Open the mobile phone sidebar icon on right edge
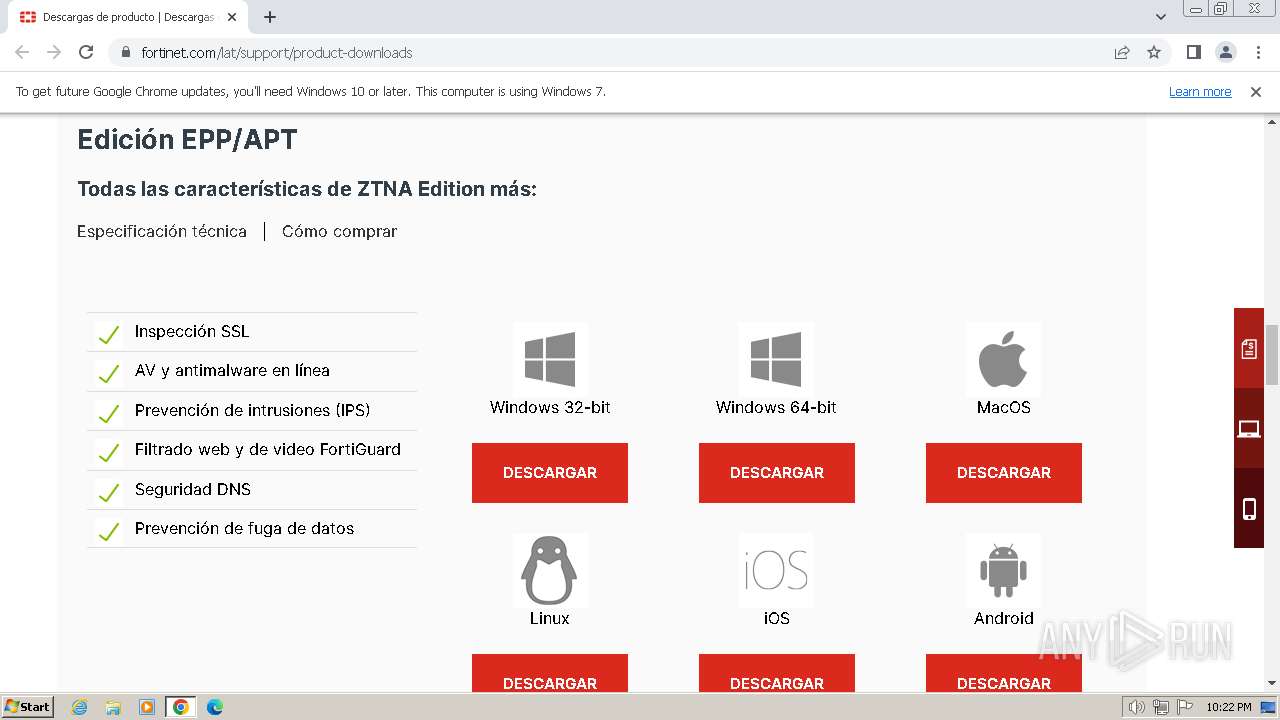This screenshot has width=1280, height=720. click(x=1249, y=509)
